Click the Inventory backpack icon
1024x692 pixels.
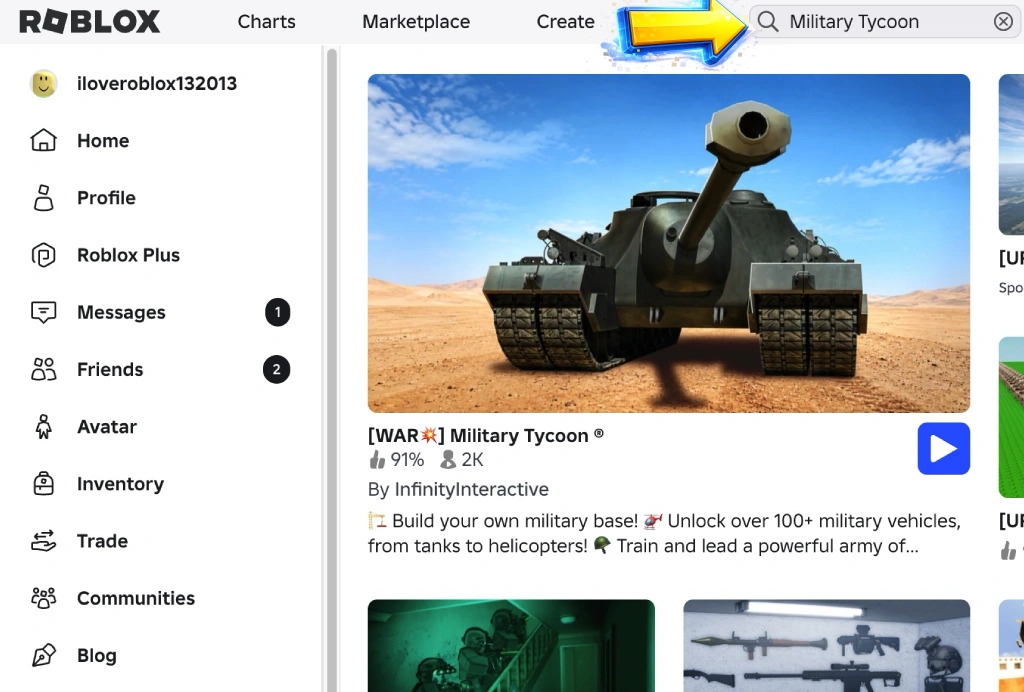[x=44, y=484]
